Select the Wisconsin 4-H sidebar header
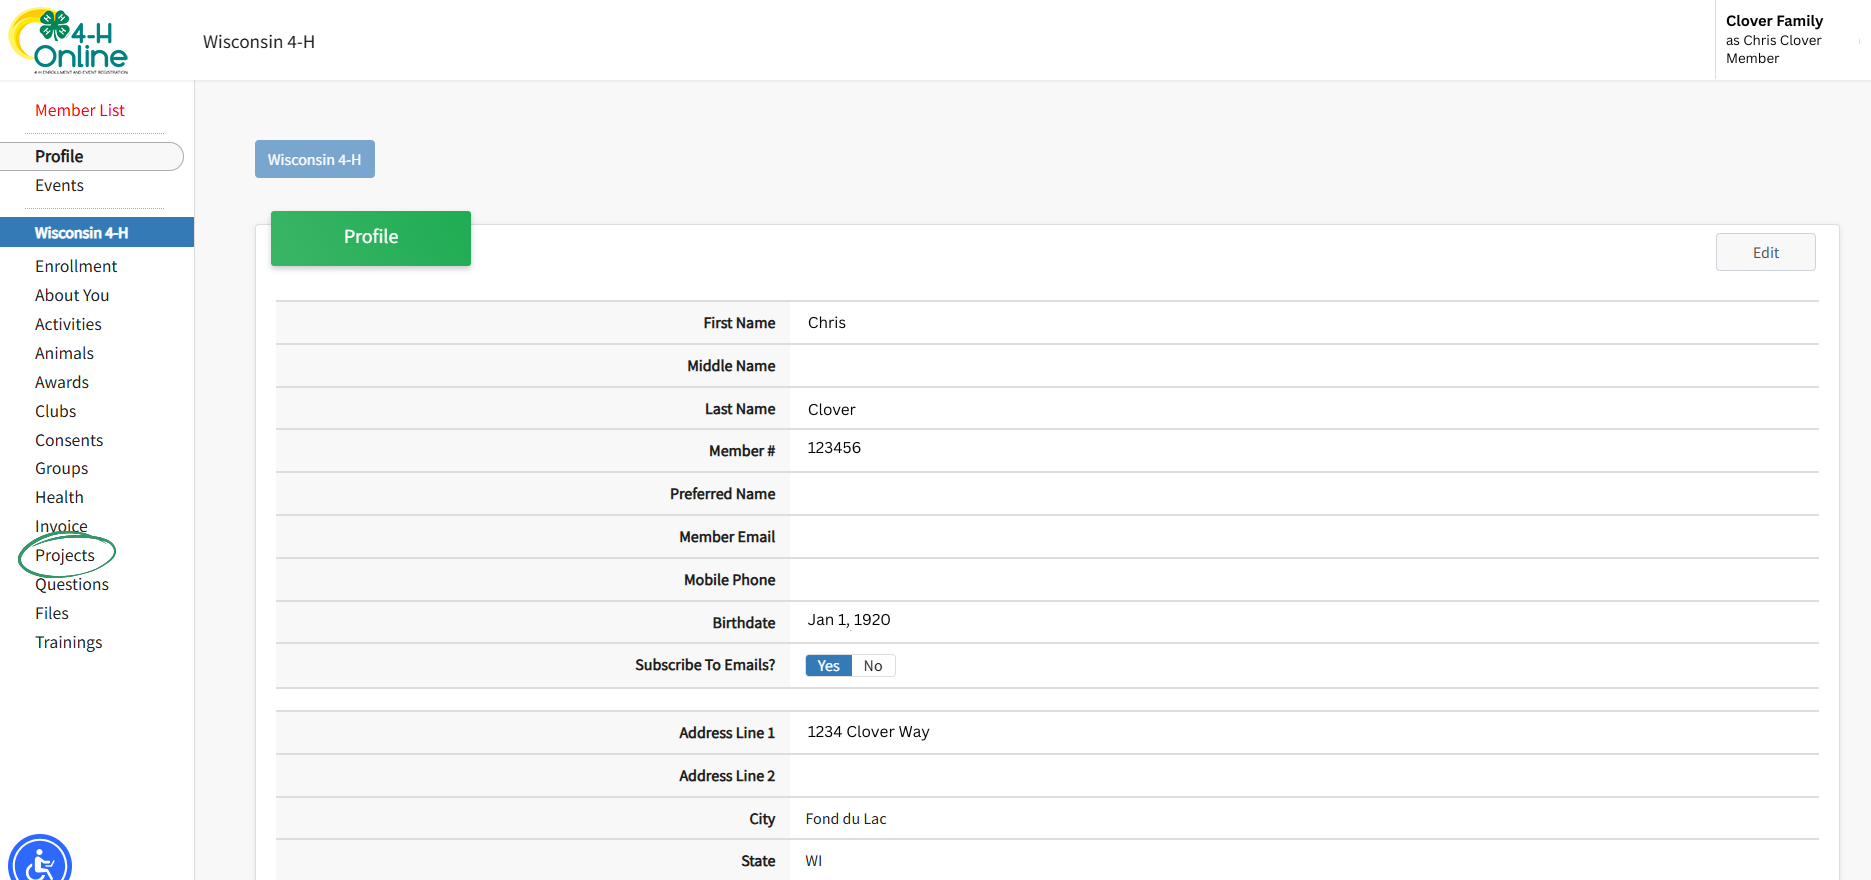The image size is (1871, 880). pyautogui.click(x=82, y=232)
